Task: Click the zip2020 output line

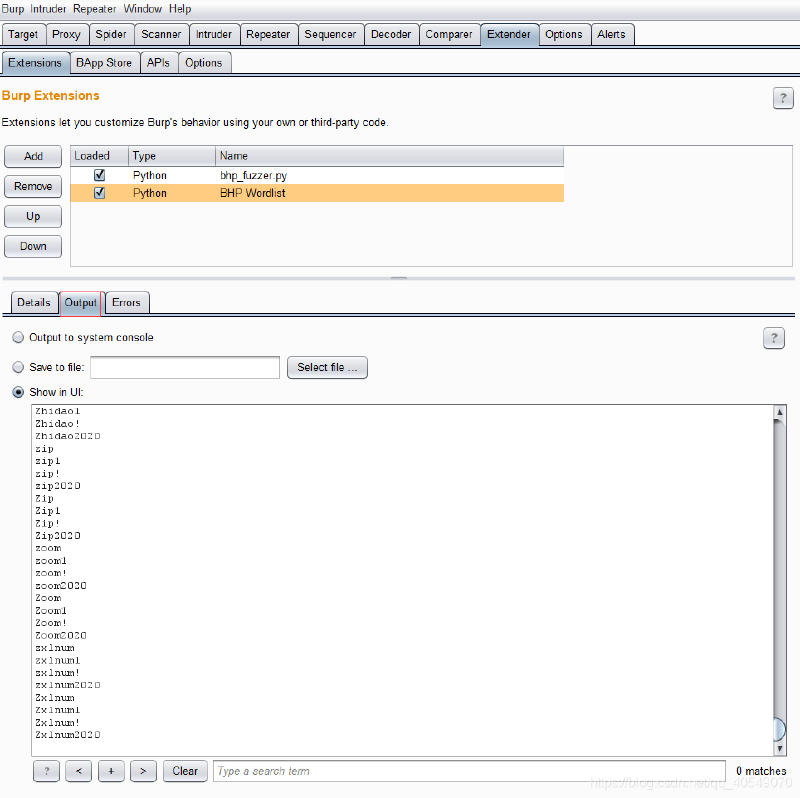Action: point(58,486)
